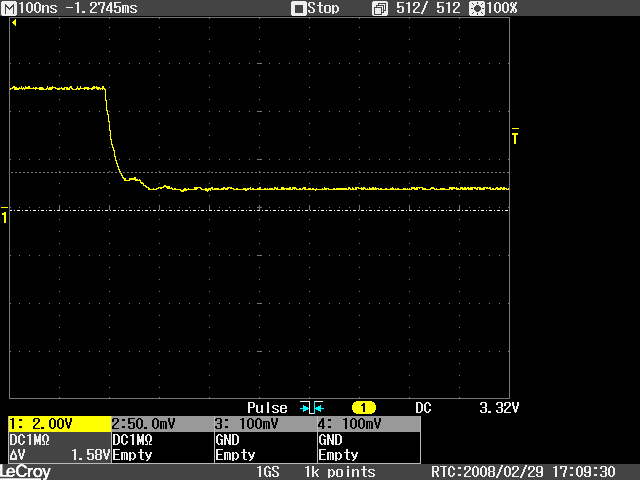Click the pulse width trigger symbol
Screen dimensions: 640x480
tap(313, 408)
